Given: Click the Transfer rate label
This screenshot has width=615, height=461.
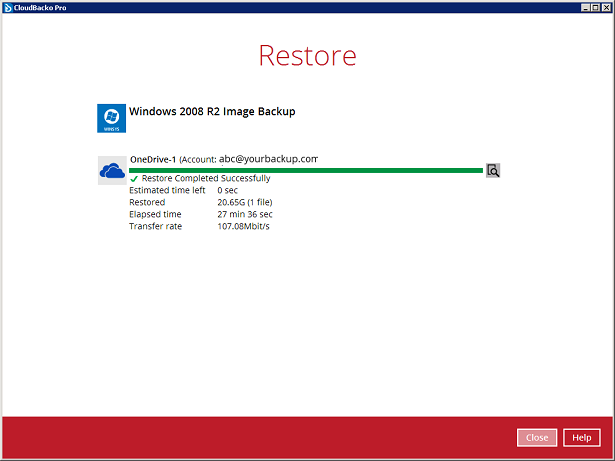Looking at the screenshot, I should tap(155, 226).
